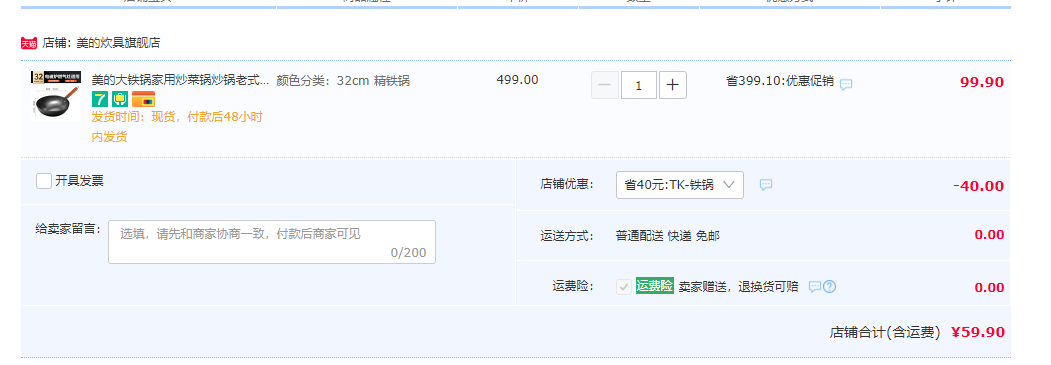Click the unit price 499.00
The image size is (1051, 365).
517,80
